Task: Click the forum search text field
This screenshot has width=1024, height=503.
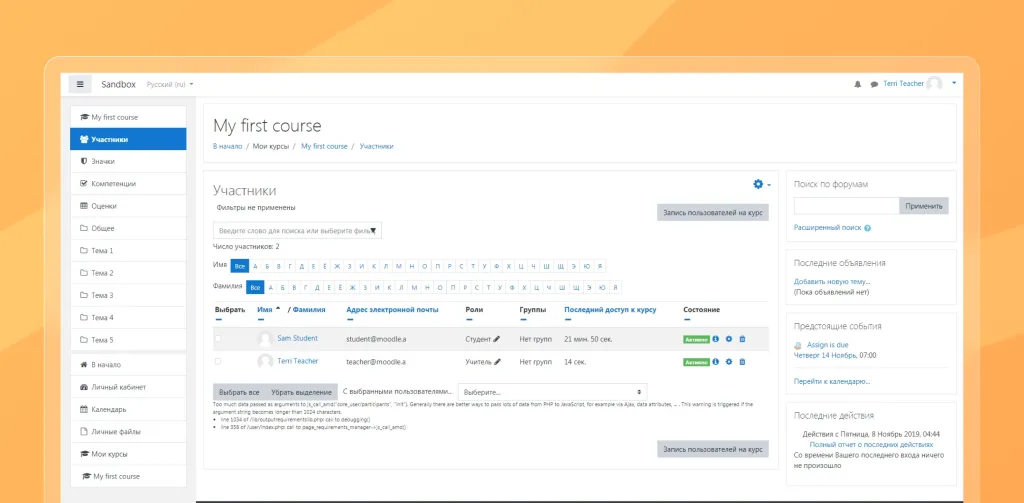Action: (x=846, y=206)
